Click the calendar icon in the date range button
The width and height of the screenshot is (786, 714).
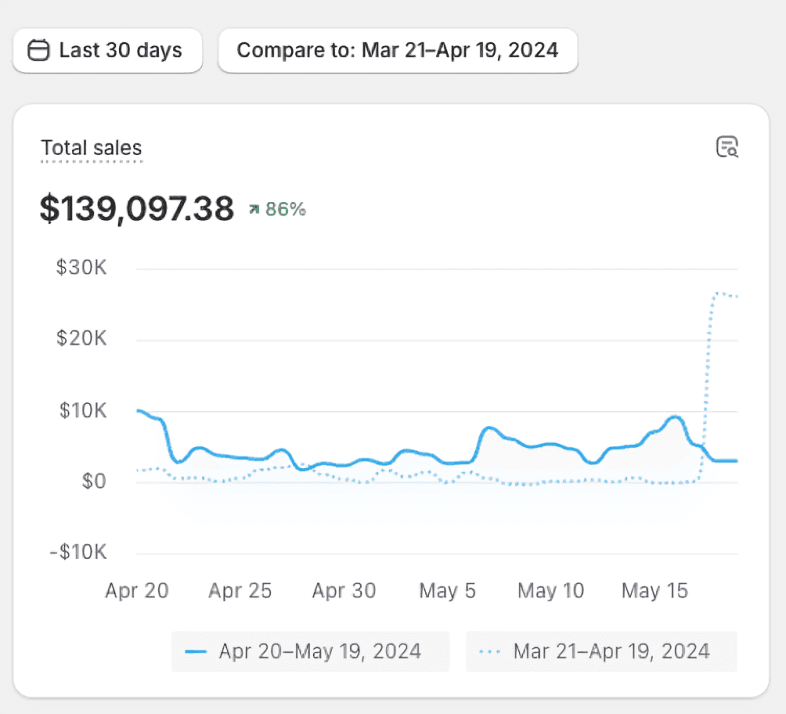click(x=38, y=50)
